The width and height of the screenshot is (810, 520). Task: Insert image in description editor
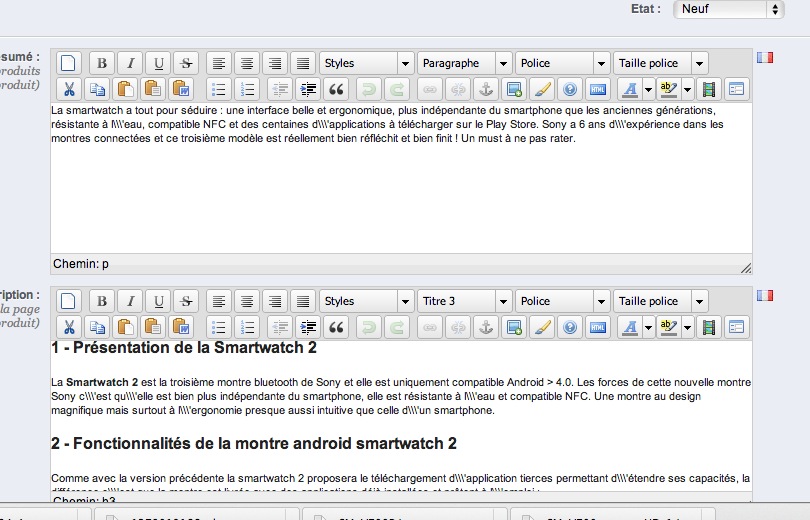[x=514, y=327]
